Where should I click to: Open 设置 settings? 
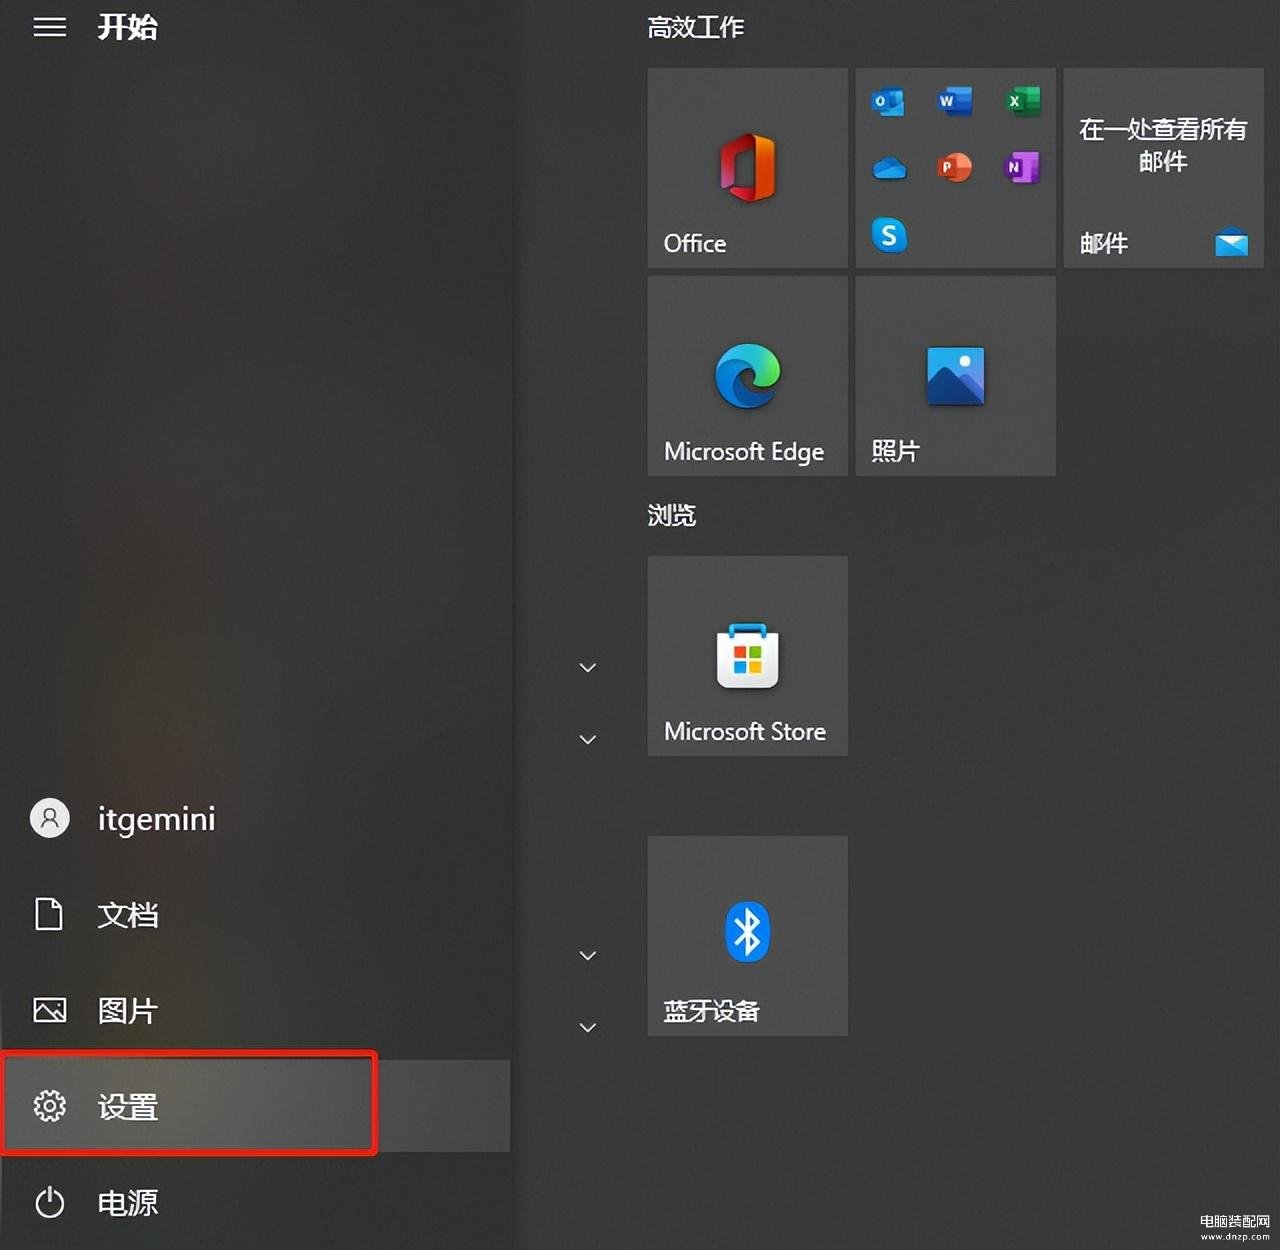pyautogui.click(x=255, y=1106)
